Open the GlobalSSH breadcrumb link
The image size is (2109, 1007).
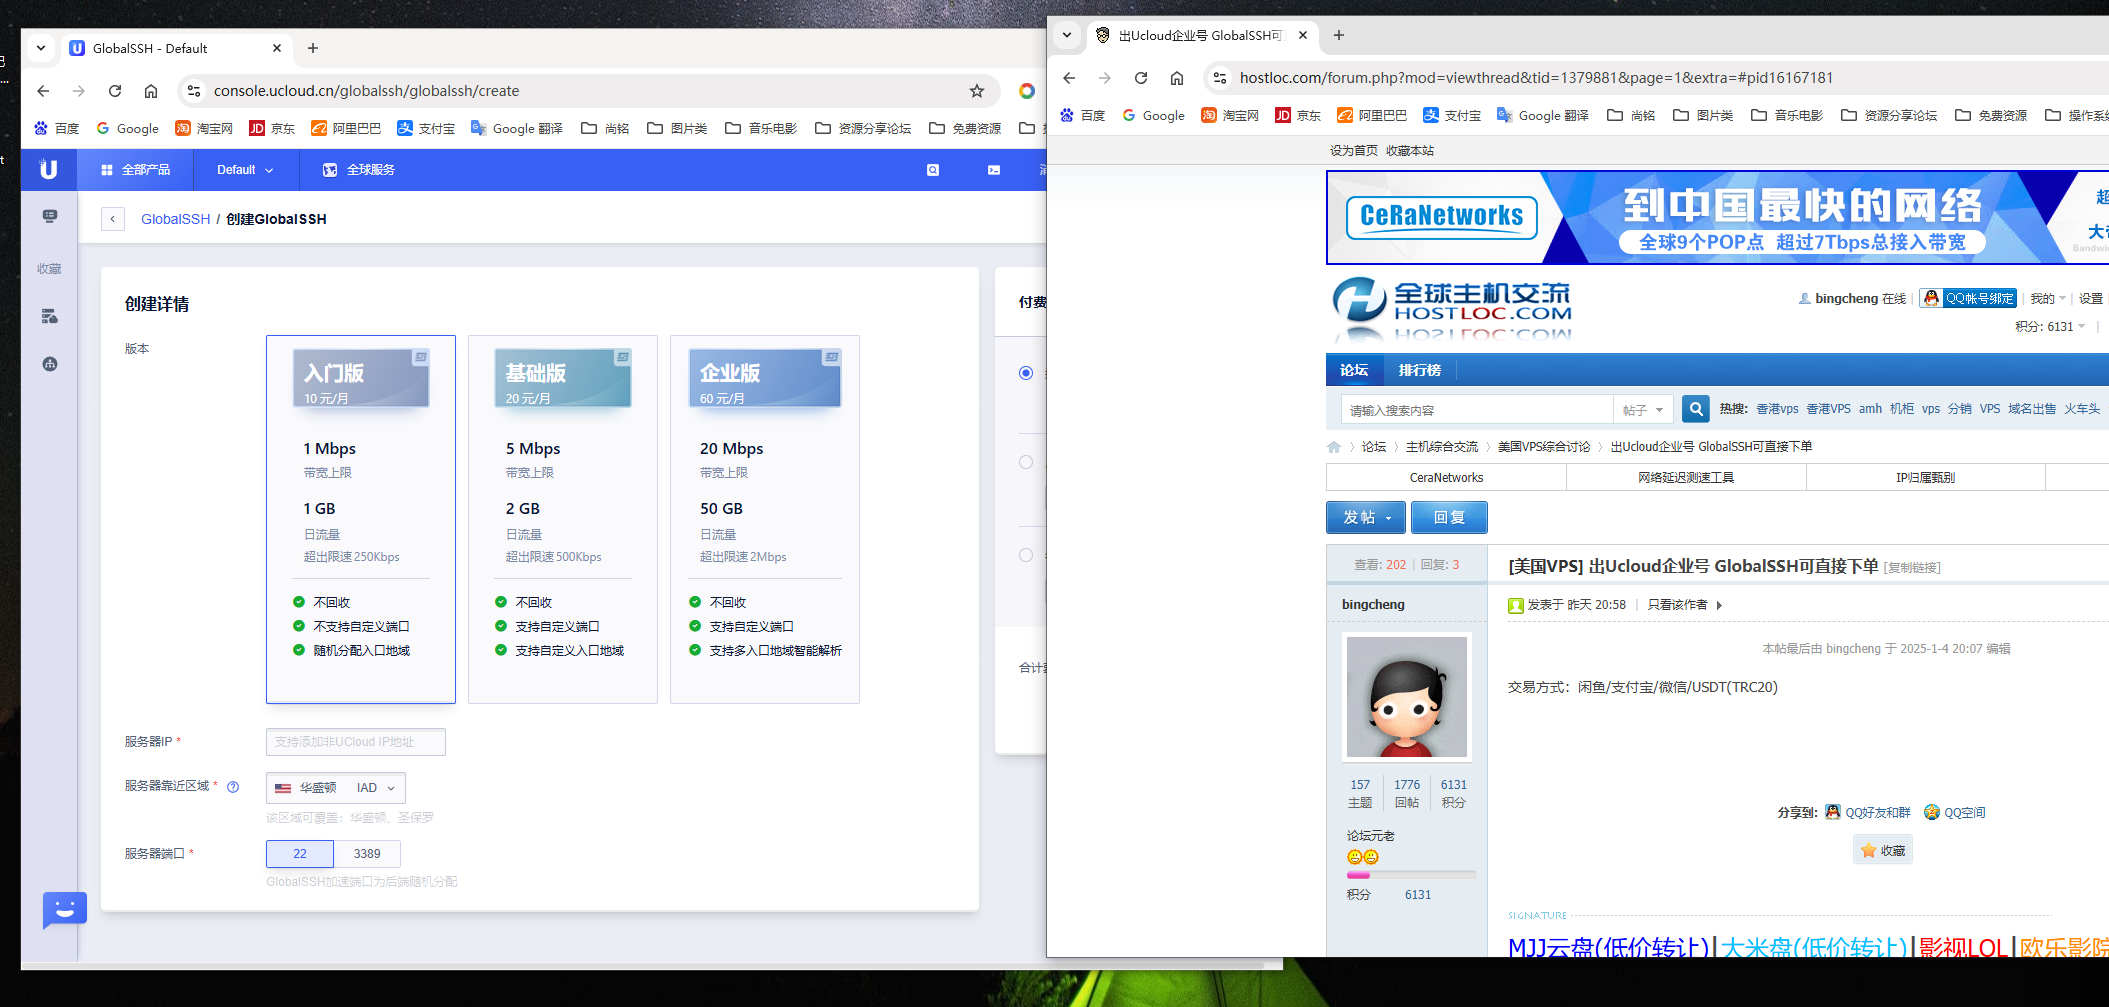pyautogui.click(x=175, y=219)
